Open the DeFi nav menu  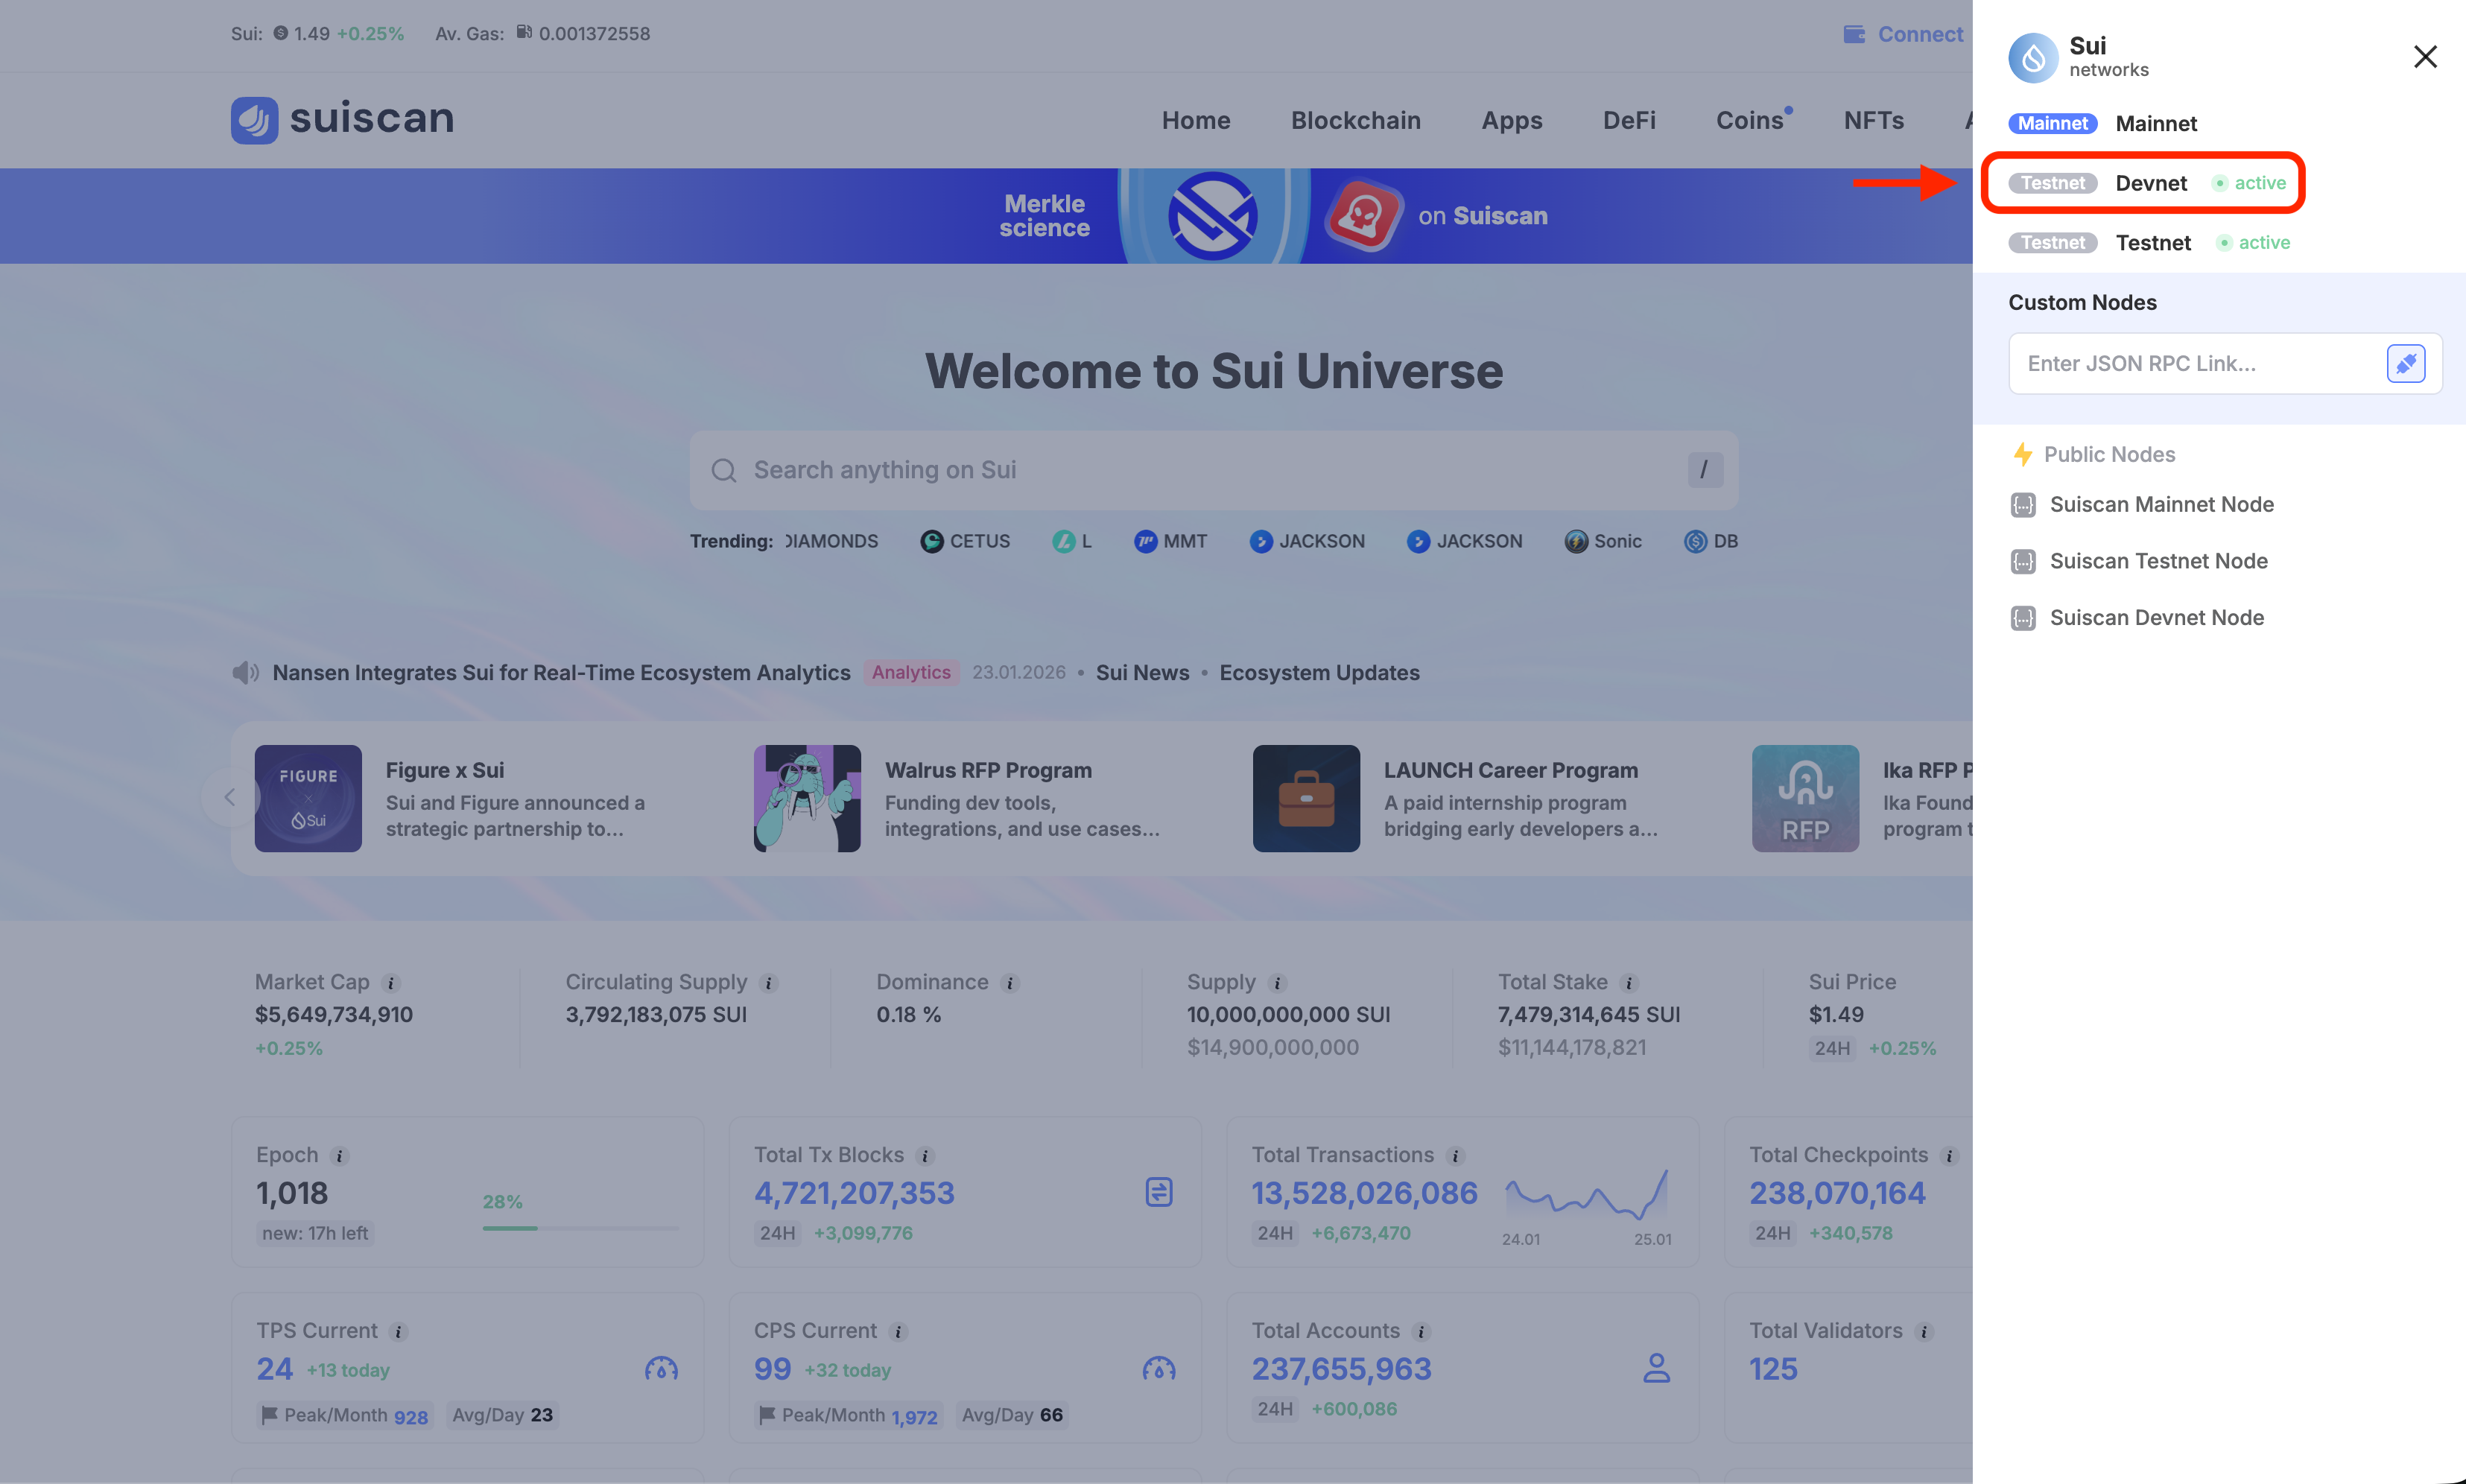[1628, 120]
